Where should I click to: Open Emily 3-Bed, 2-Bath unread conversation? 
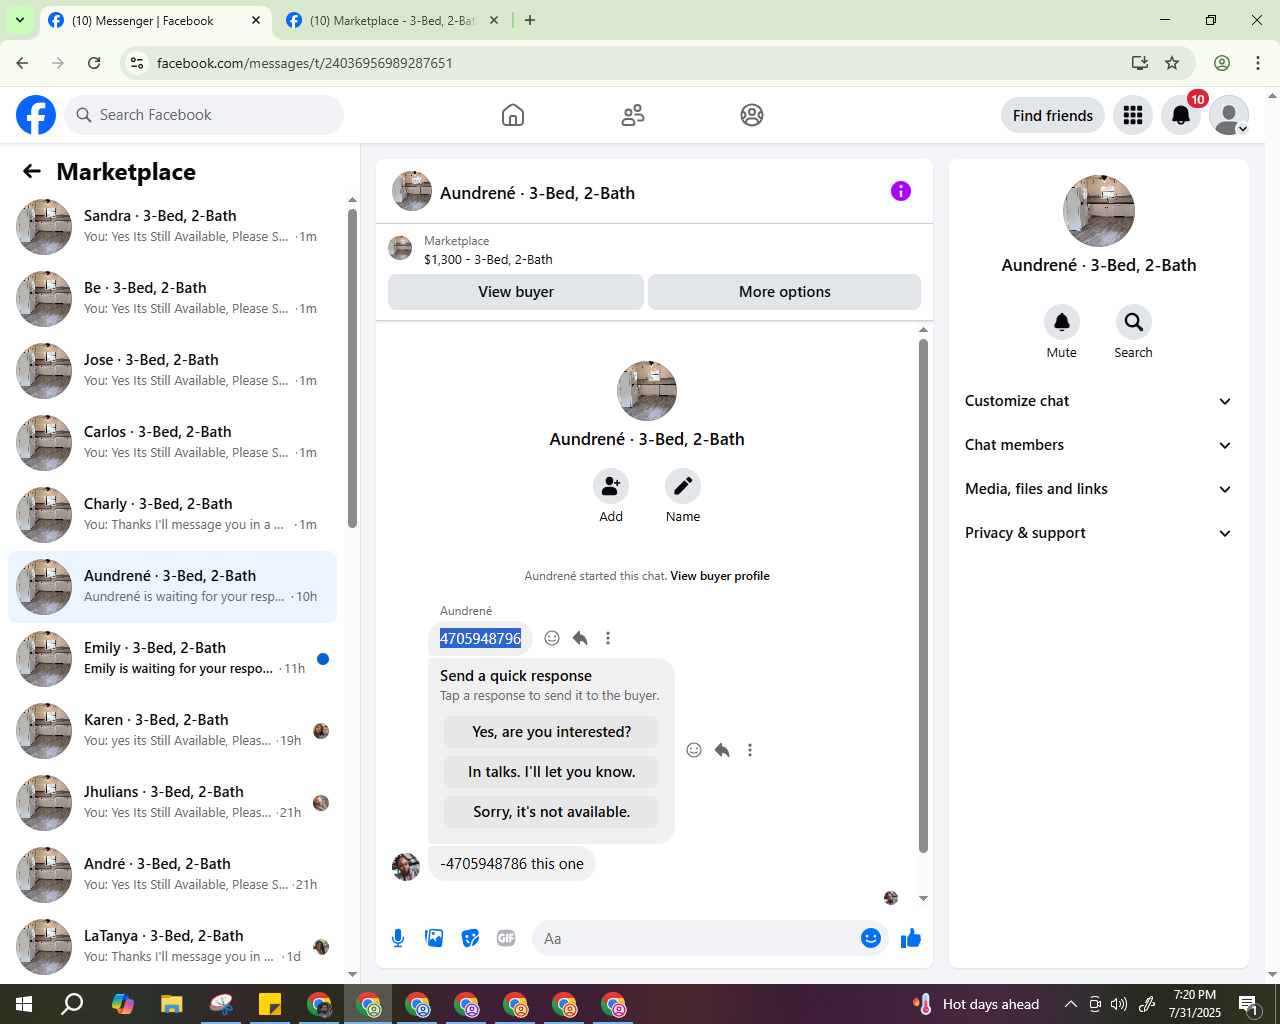pos(172,658)
